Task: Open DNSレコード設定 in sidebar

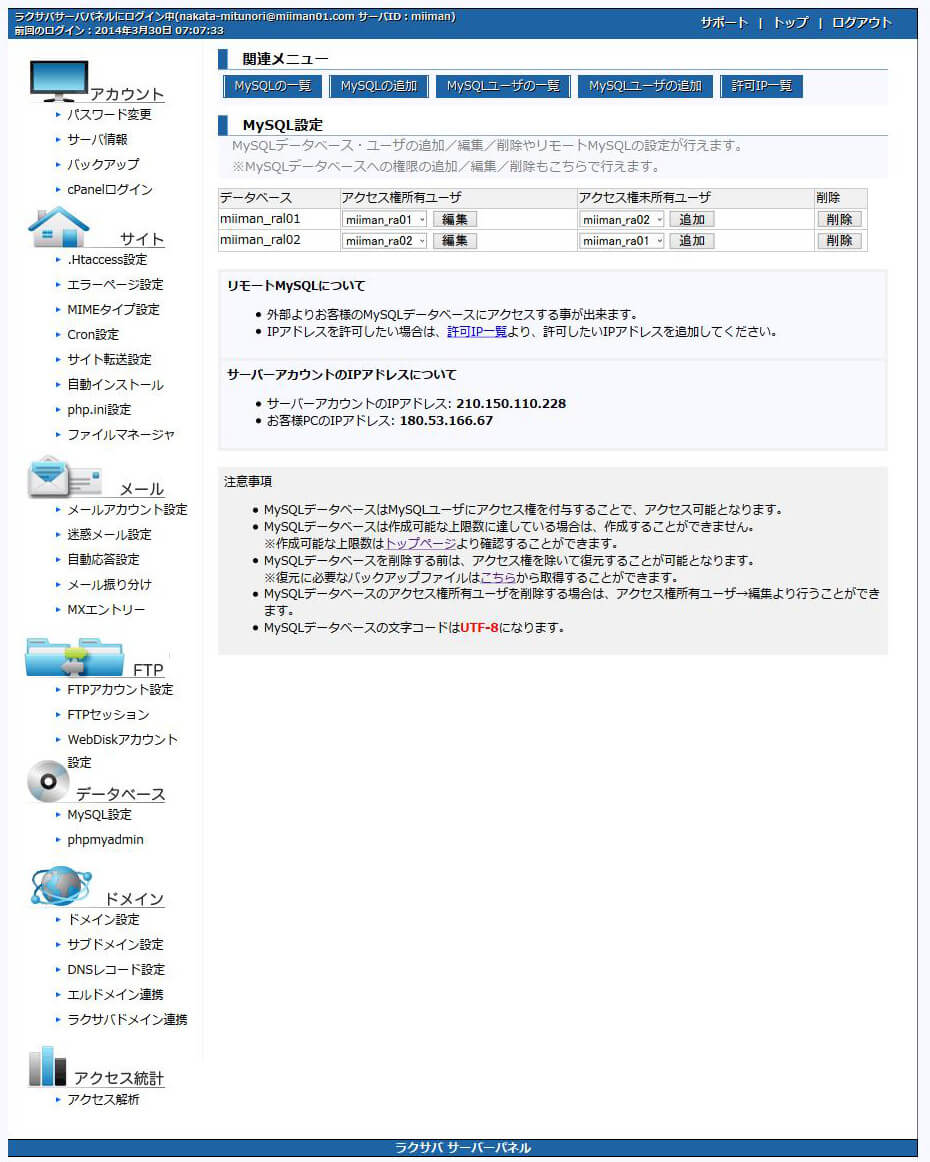Action: click(x=116, y=970)
